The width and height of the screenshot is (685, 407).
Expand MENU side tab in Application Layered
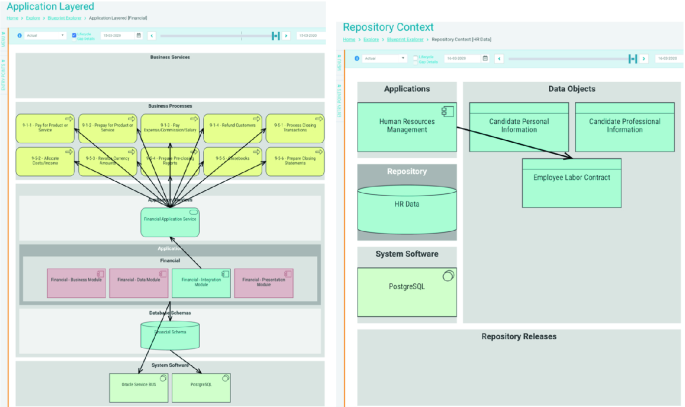[x=3, y=39]
